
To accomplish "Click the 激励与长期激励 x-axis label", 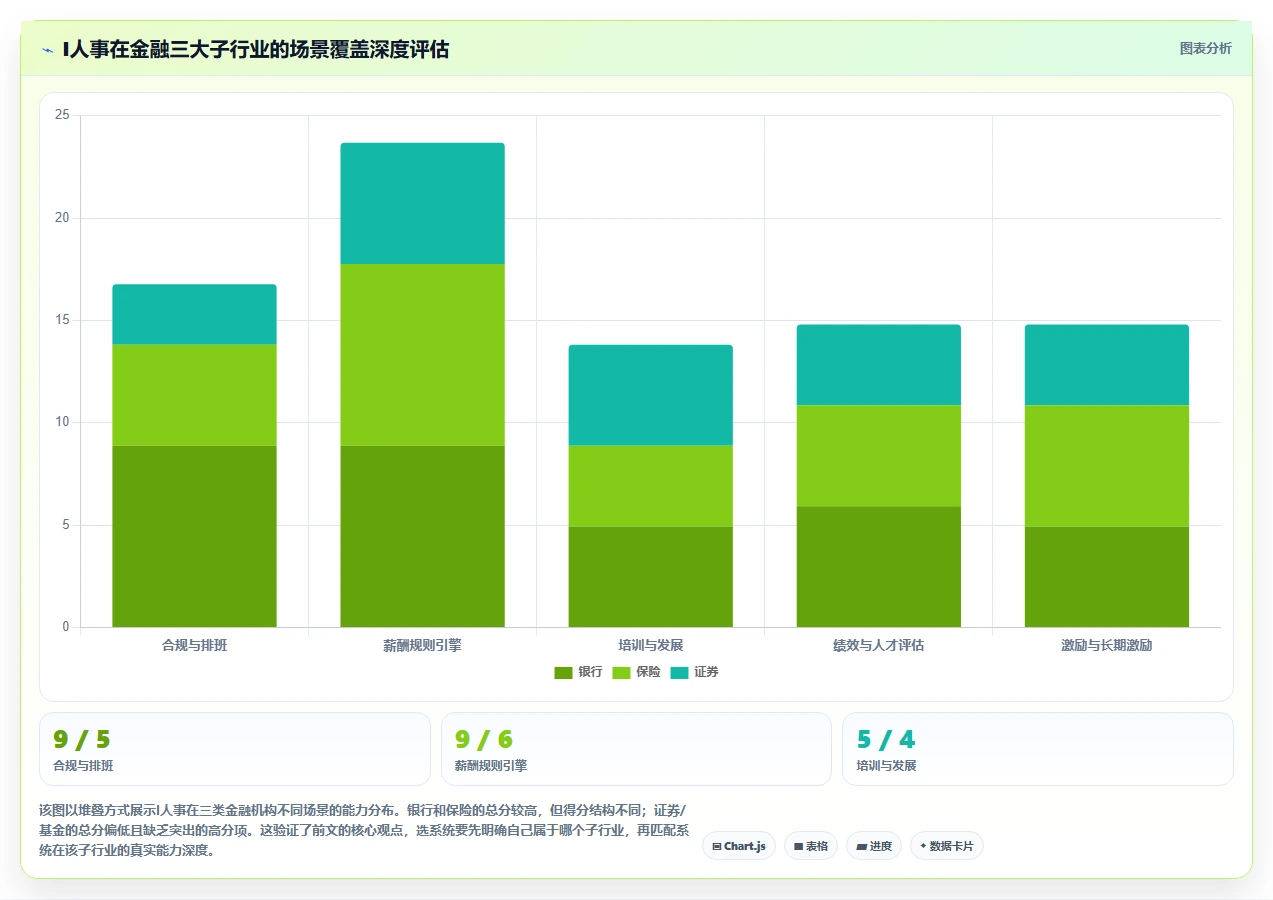I will [x=1107, y=646].
